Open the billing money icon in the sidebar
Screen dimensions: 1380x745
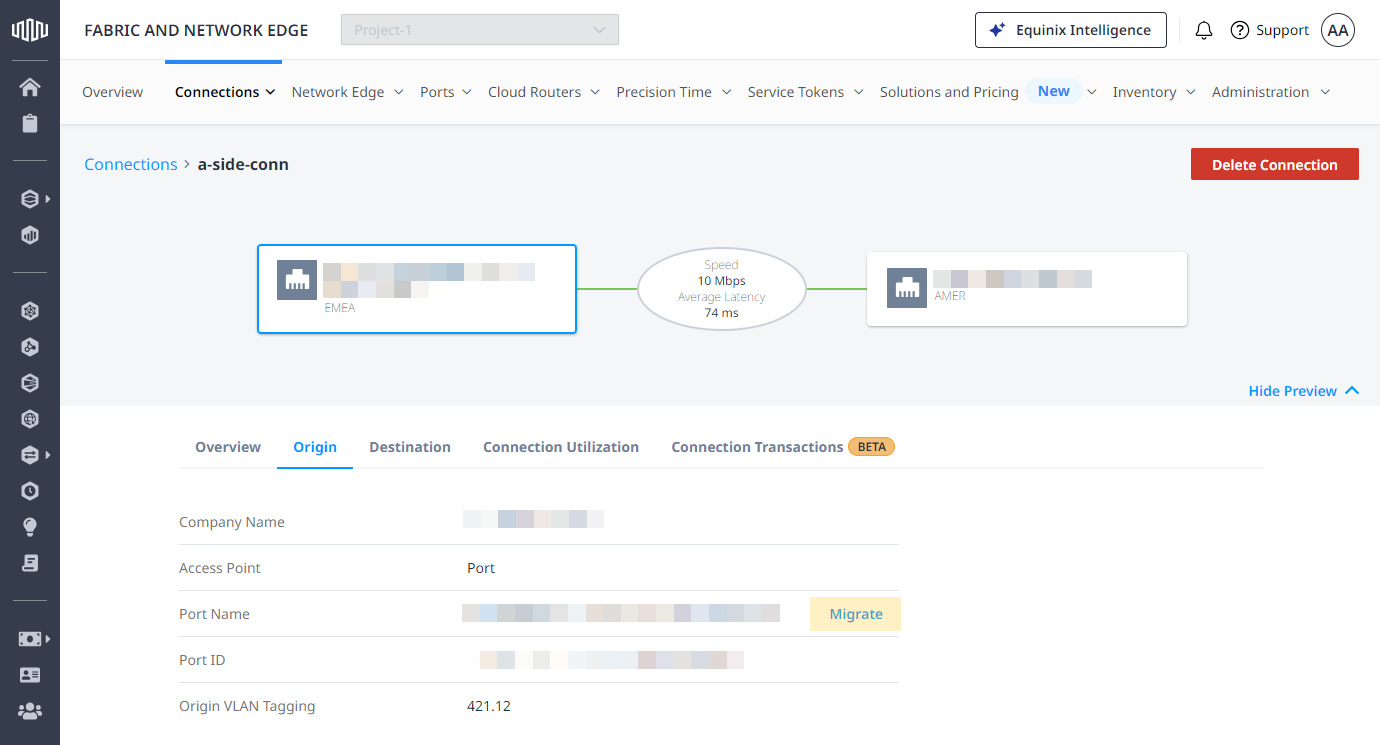click(x=30, y=638)
